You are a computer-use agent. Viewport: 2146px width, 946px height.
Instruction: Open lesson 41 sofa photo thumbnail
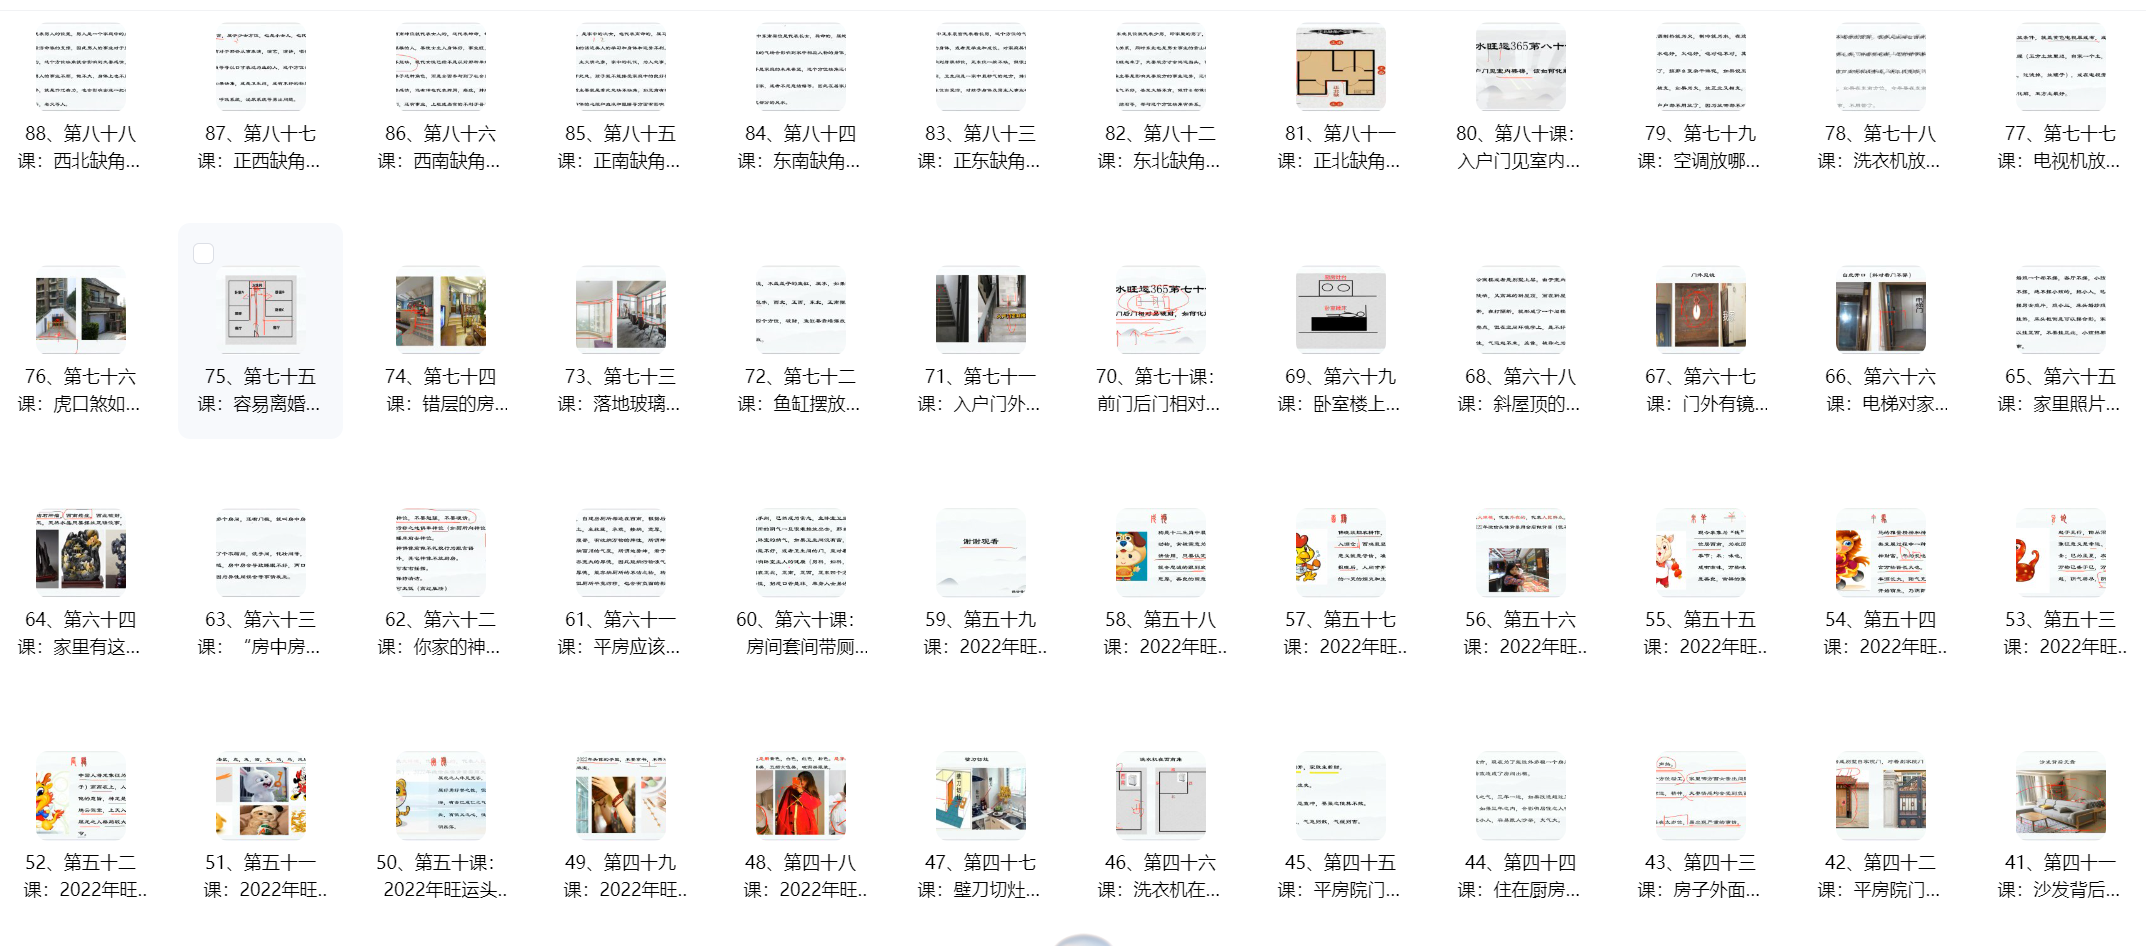pyautogui.click(x=2060, y=796)
